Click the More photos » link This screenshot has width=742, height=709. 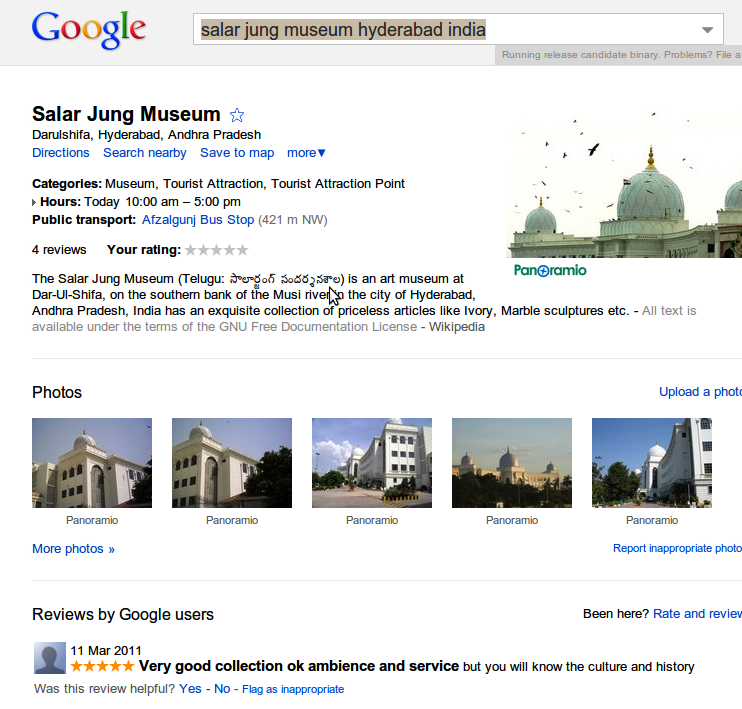73,549
